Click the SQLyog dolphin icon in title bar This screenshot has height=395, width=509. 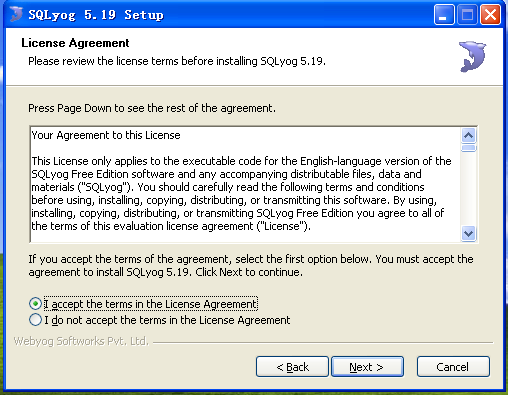point(16,14)
